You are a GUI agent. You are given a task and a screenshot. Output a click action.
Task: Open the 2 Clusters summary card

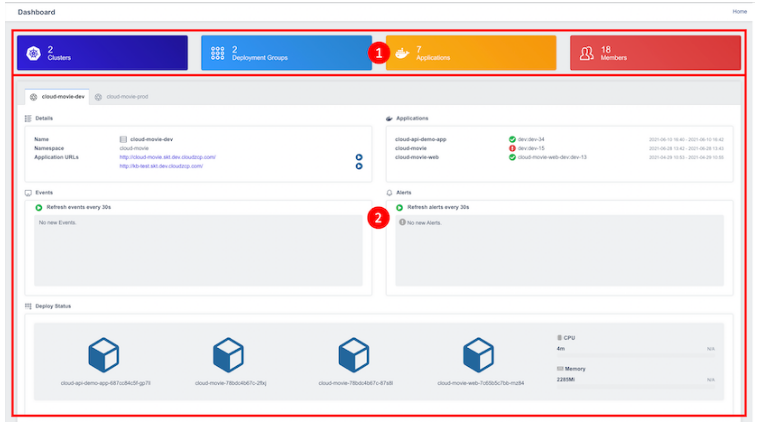pyautogui.click(x=102, y=53)
